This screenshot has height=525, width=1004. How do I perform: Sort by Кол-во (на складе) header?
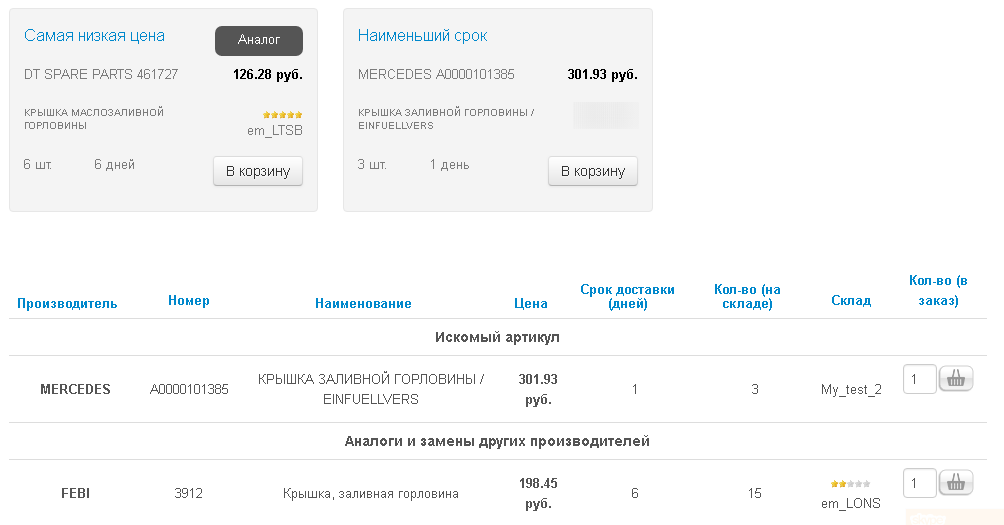(x=747, y=296)
